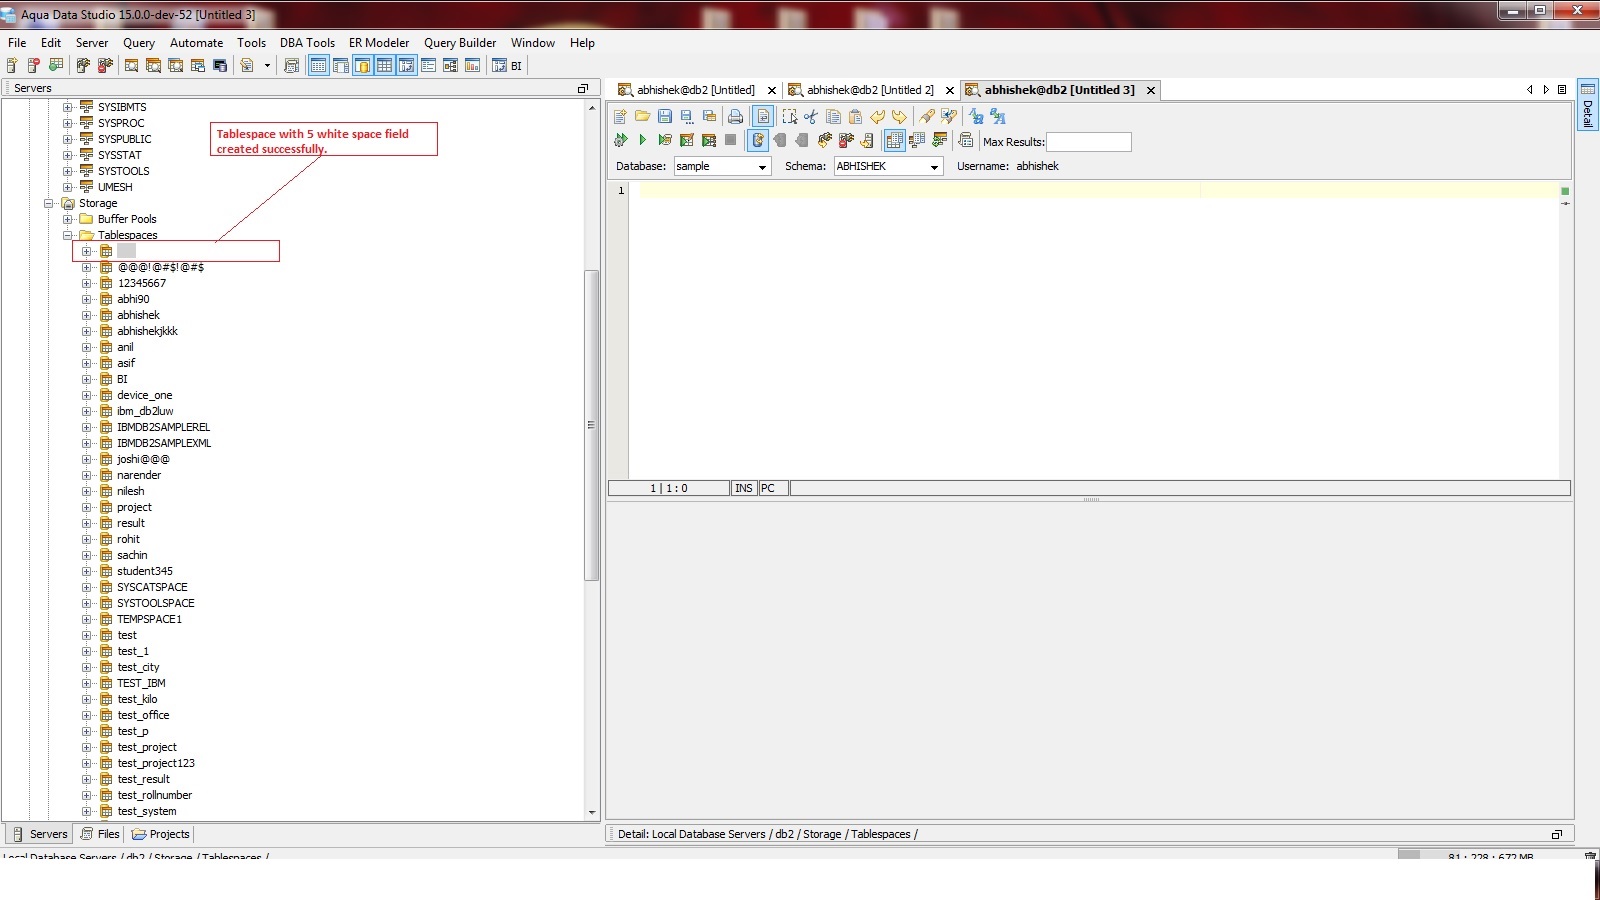This screenshot has width=1600, height=900.
Task: Click the Paste clipboard icon
Action: tap(855, 117)
